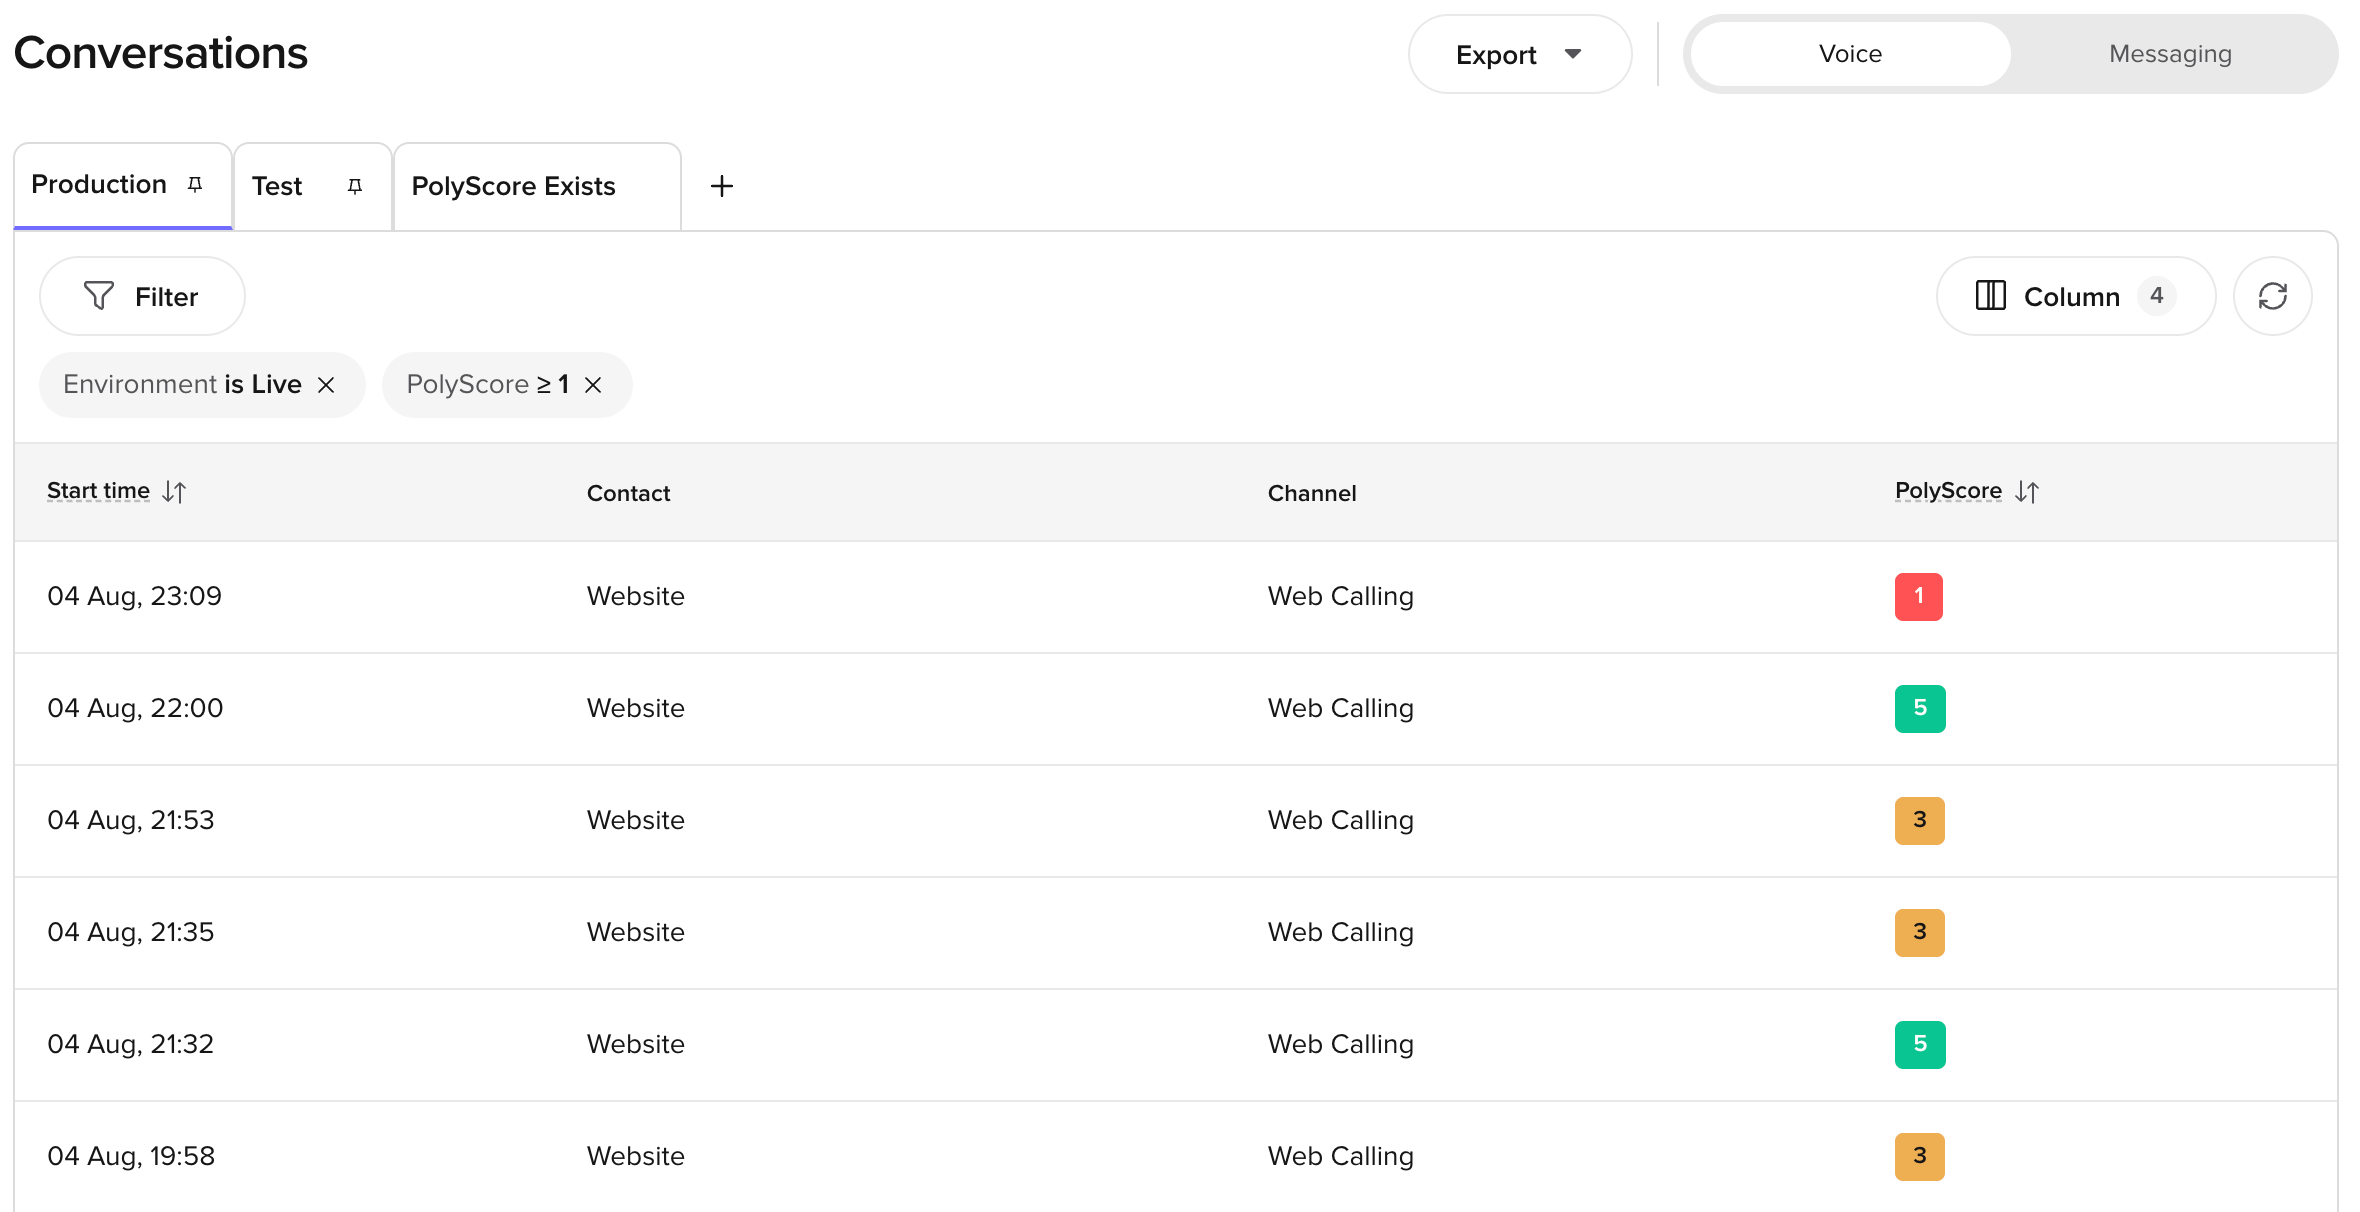Switch to Messaging mode toggle
This screenshot has width=2360, height=1212.
pyautogui.click(x=2170, y=54)
